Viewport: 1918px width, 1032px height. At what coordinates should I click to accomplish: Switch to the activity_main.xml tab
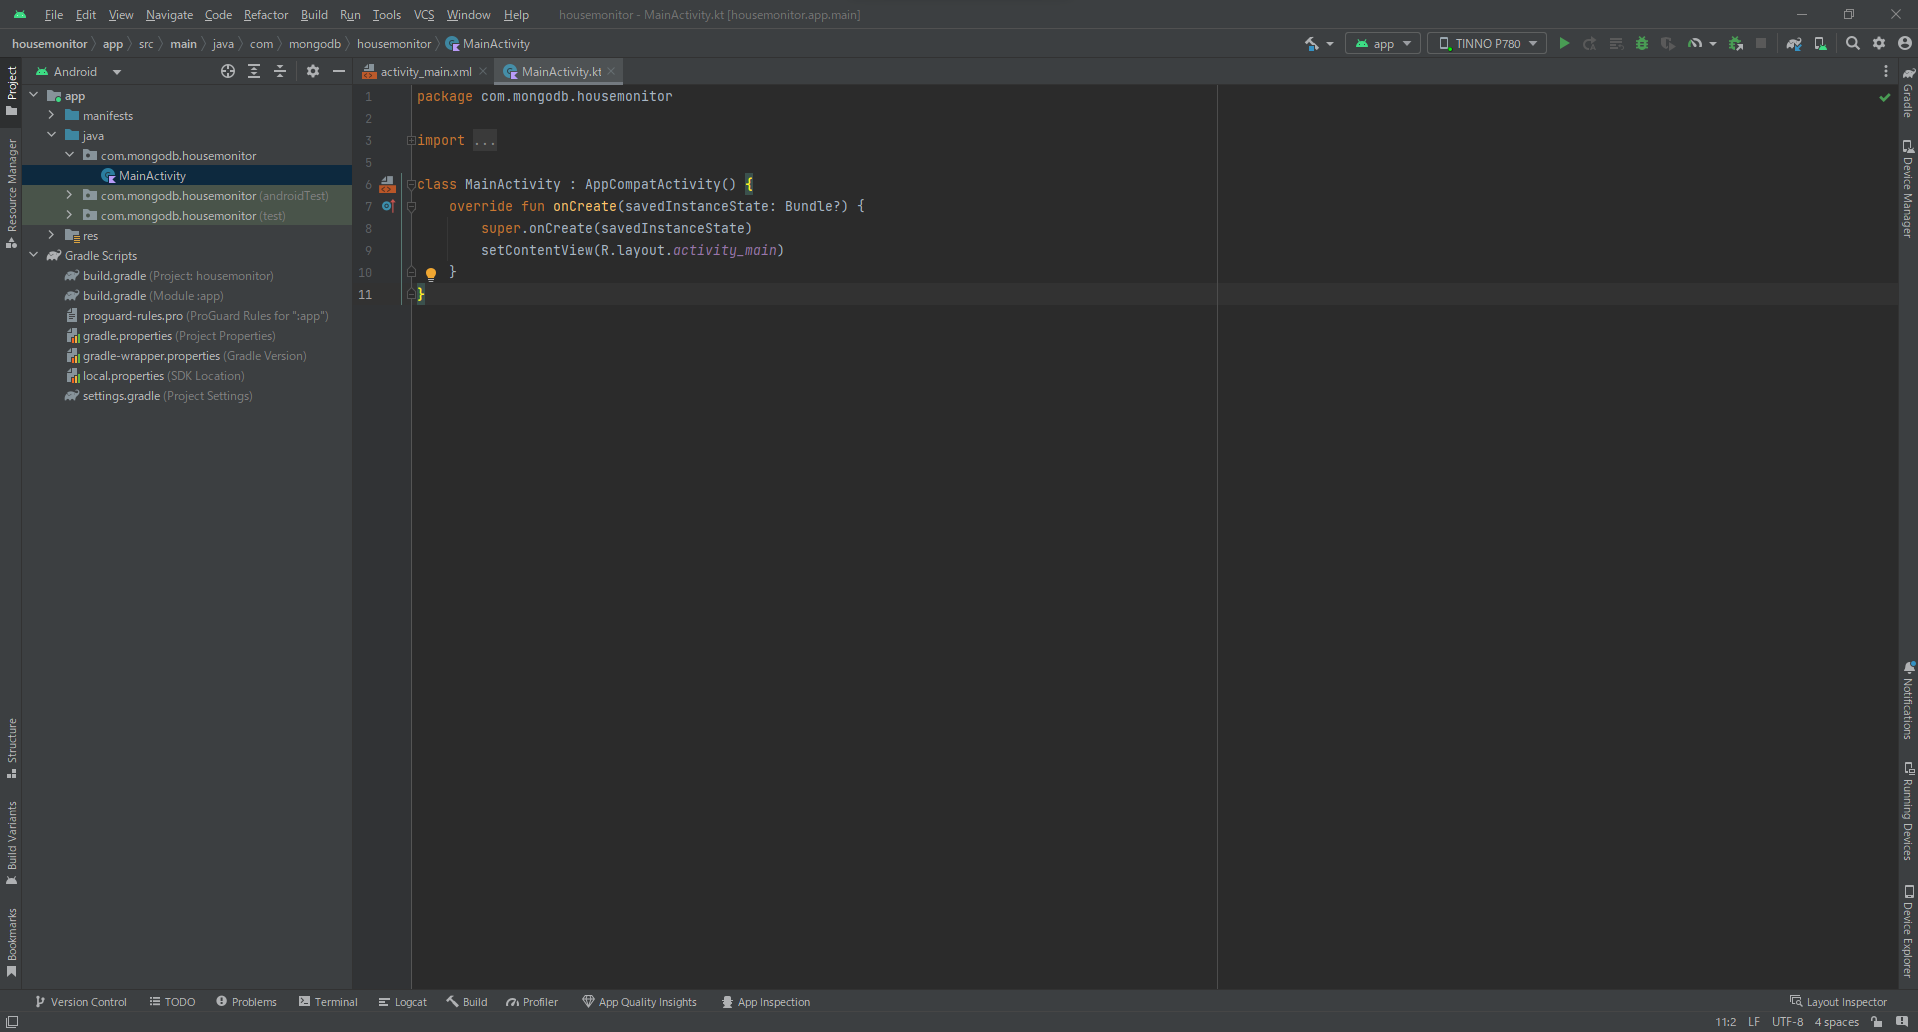pos(425,72)
